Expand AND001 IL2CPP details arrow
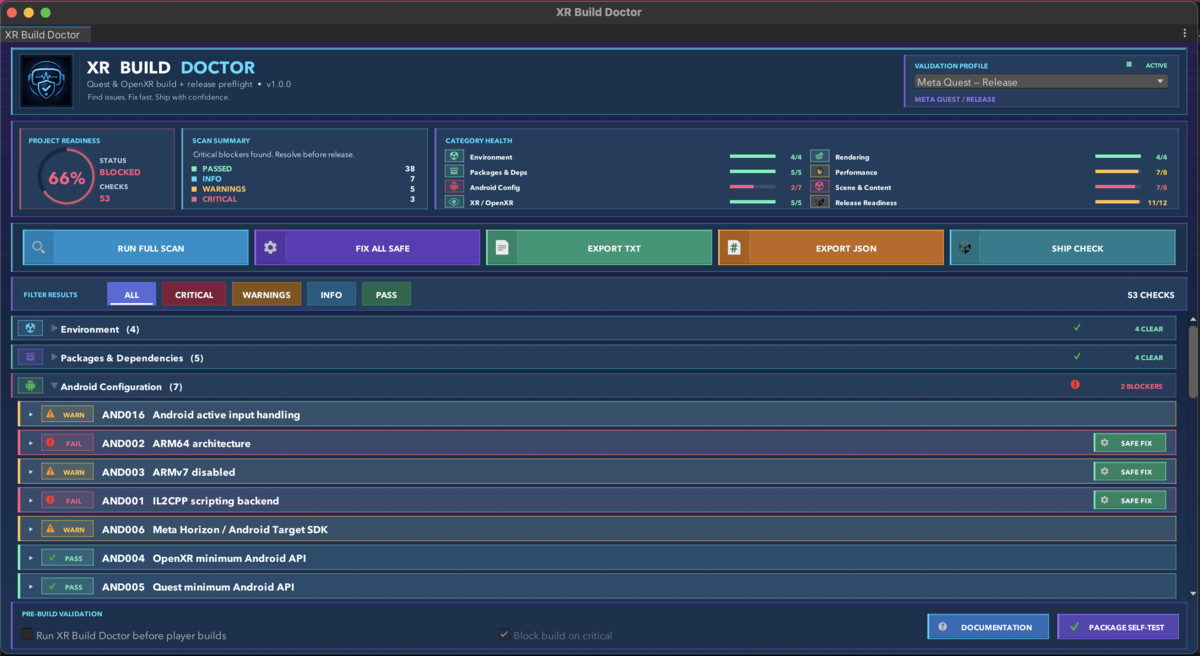This screenshot has width=1200, height=656. tap(31, 500)
